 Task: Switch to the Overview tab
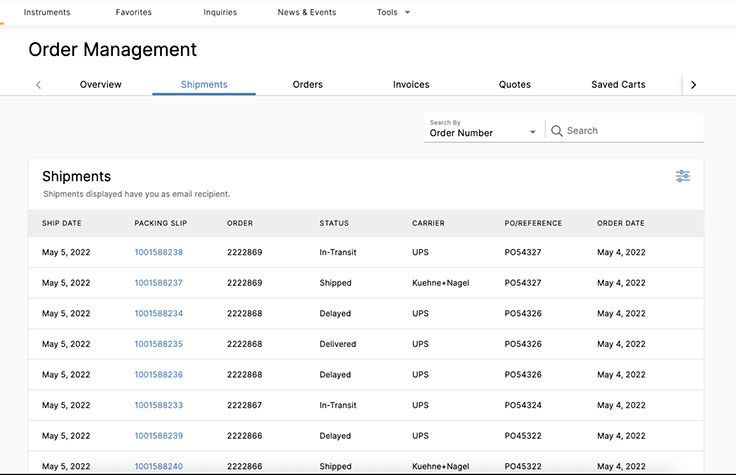tap(100, 85)
